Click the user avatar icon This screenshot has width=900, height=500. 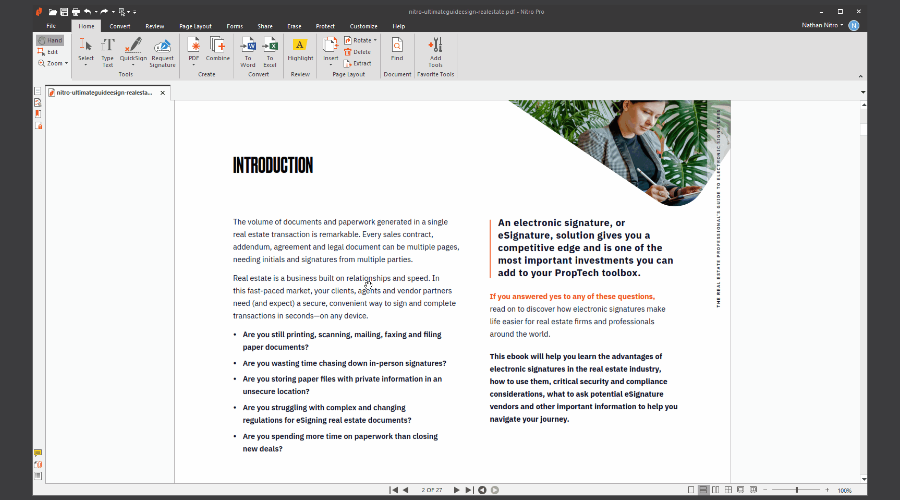pos(854,25)
